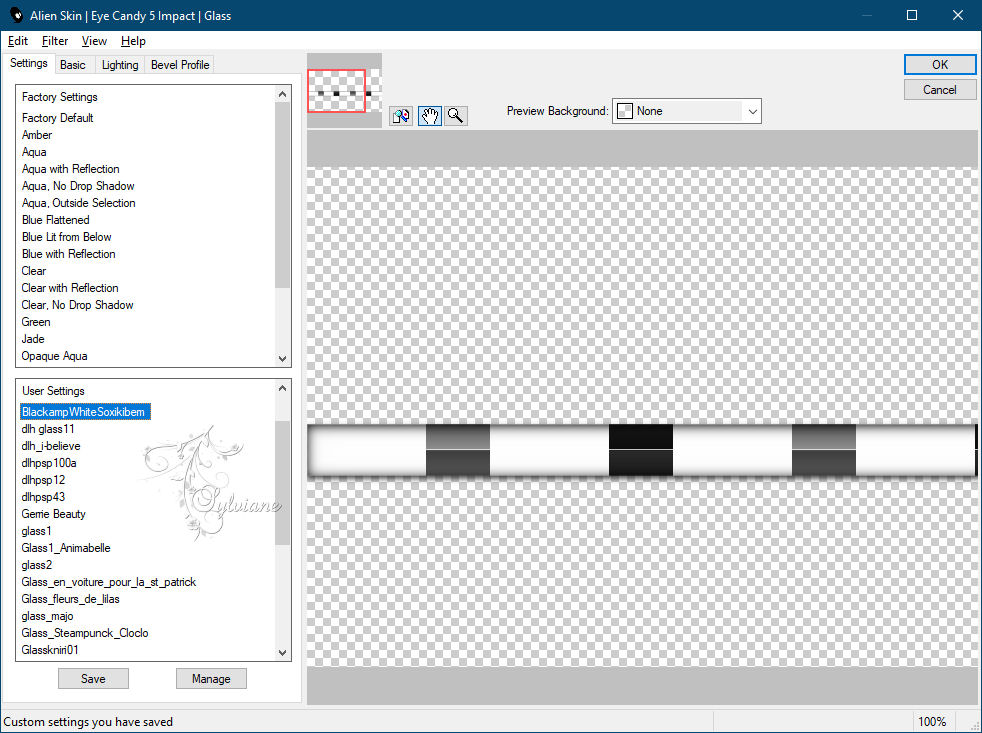The width and height of the screenshot is (982, 733).
Task: Select glass_majo user setting
Action: tap(48, 616)
